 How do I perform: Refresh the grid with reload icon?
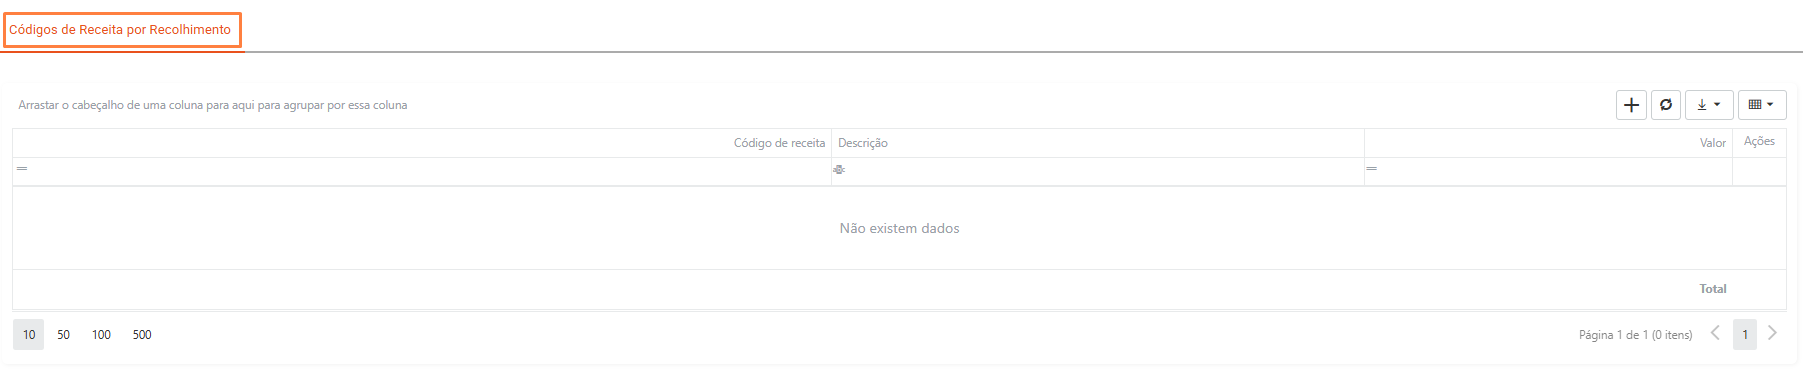click(x=1666, y=105)
